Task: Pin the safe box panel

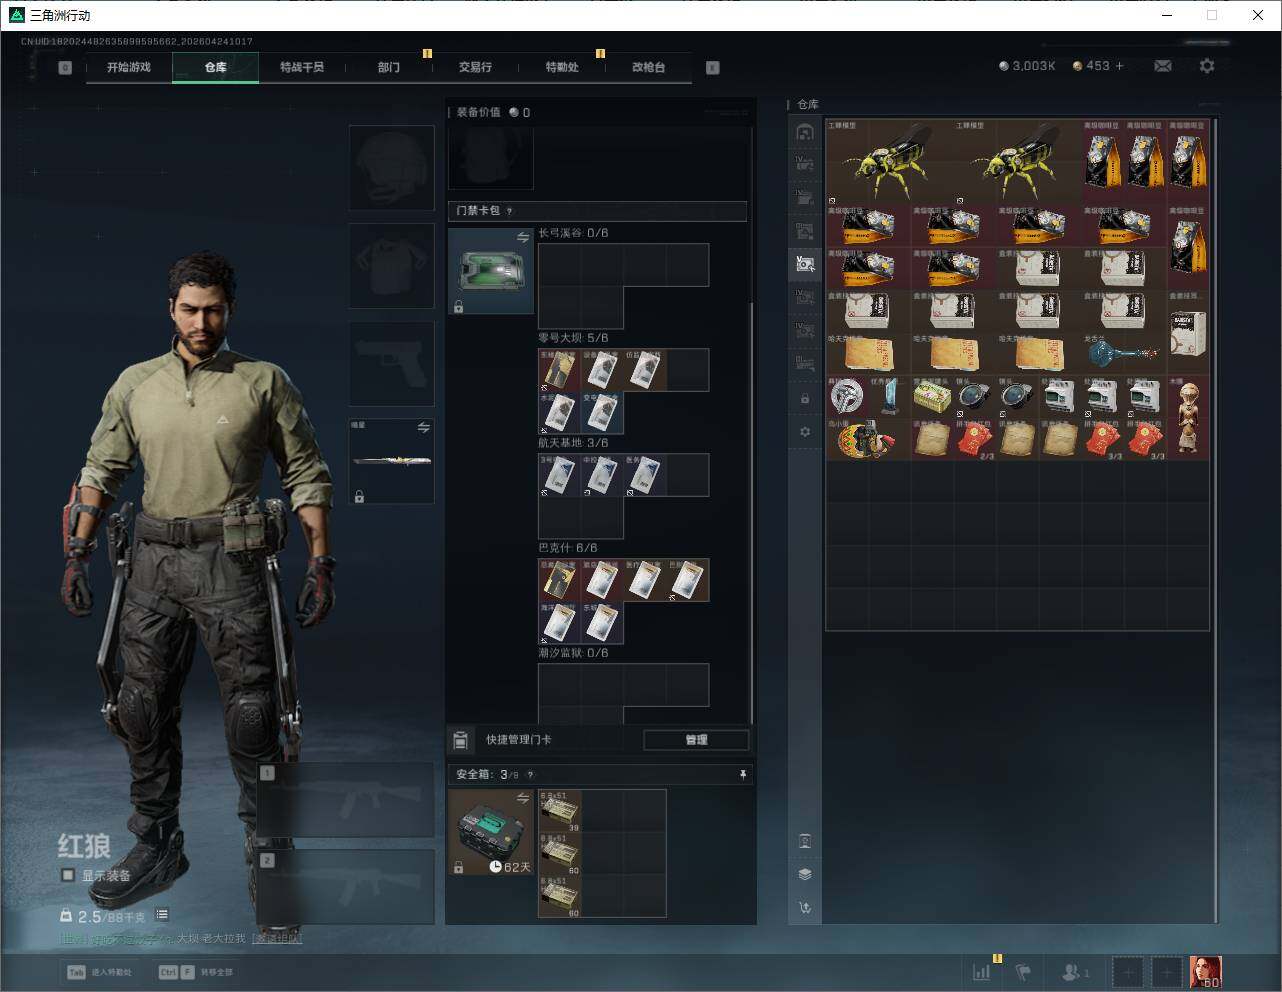Action: click(x=742, y=774)
